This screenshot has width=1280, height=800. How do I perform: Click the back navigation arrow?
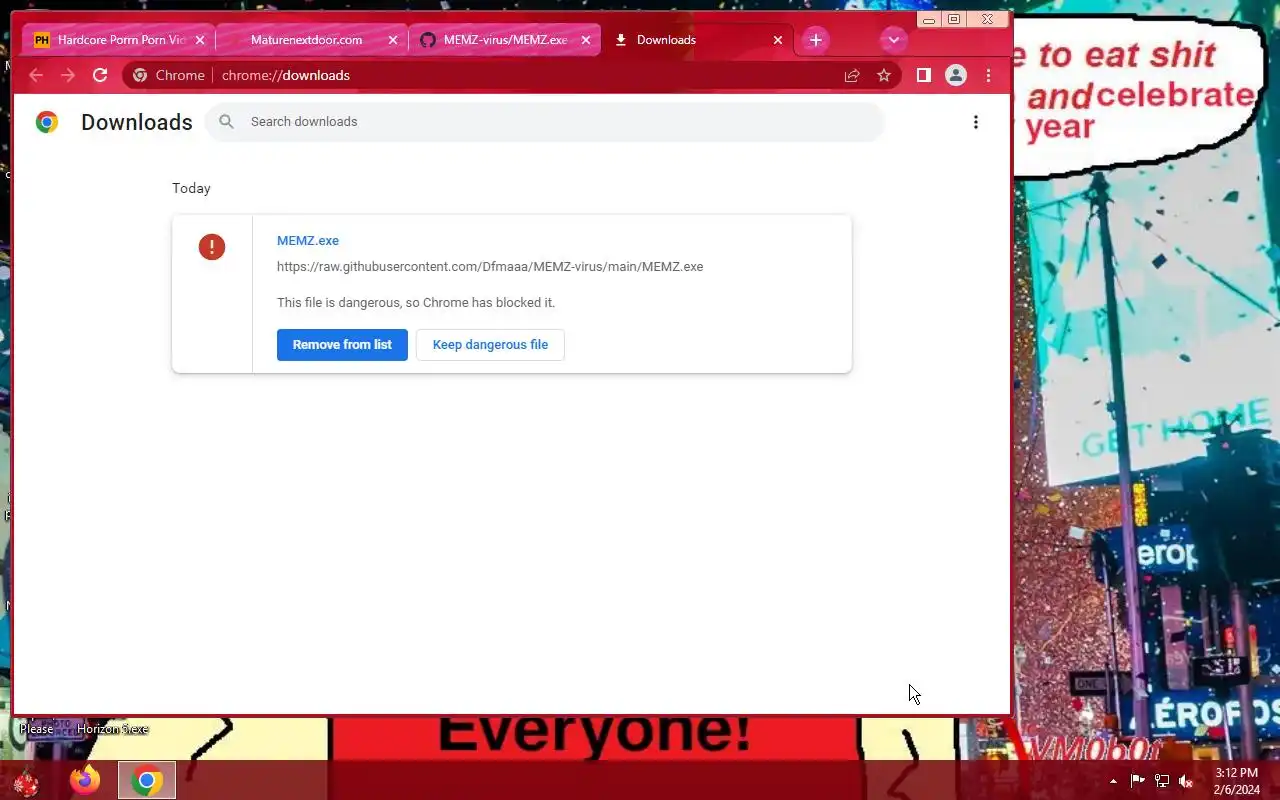pyautogui.click(x=36, y=75)
